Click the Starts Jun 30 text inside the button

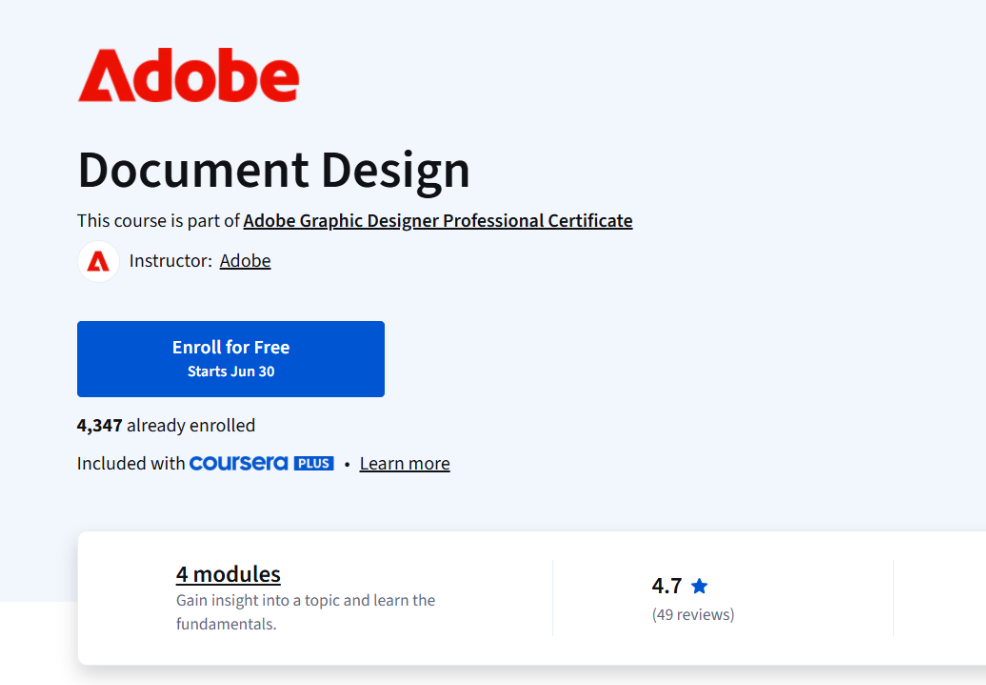[x=231, y=370]
